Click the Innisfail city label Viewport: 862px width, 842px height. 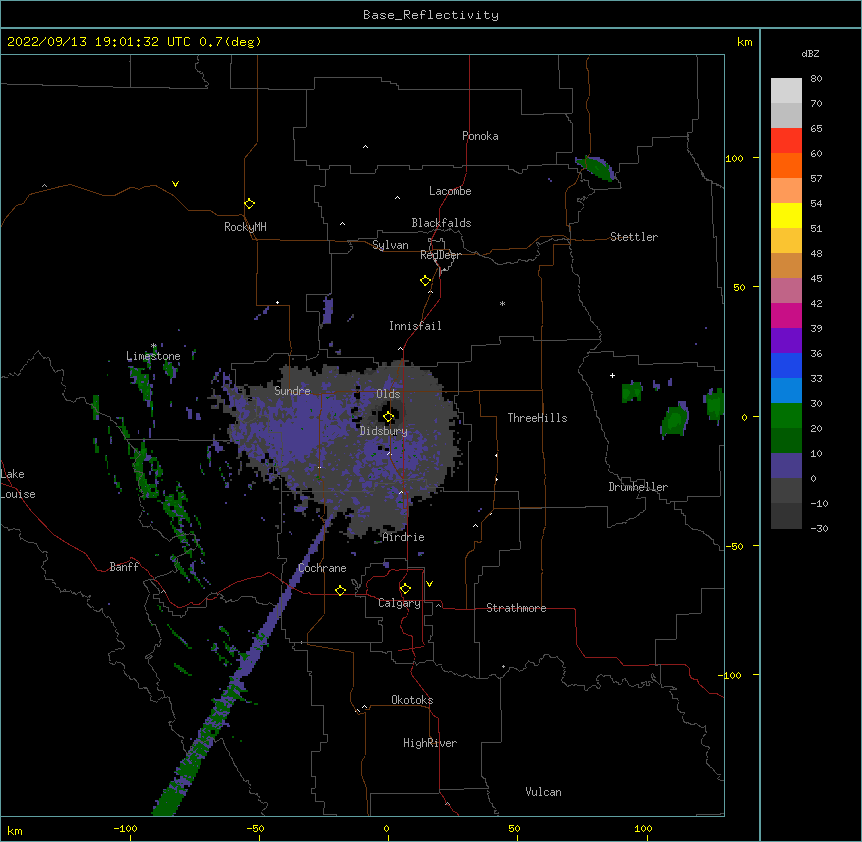tap(415, 326)
